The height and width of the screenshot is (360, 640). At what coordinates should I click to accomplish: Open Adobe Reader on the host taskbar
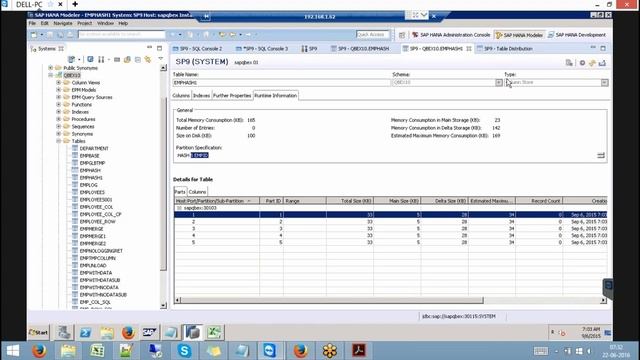[359, 351]
